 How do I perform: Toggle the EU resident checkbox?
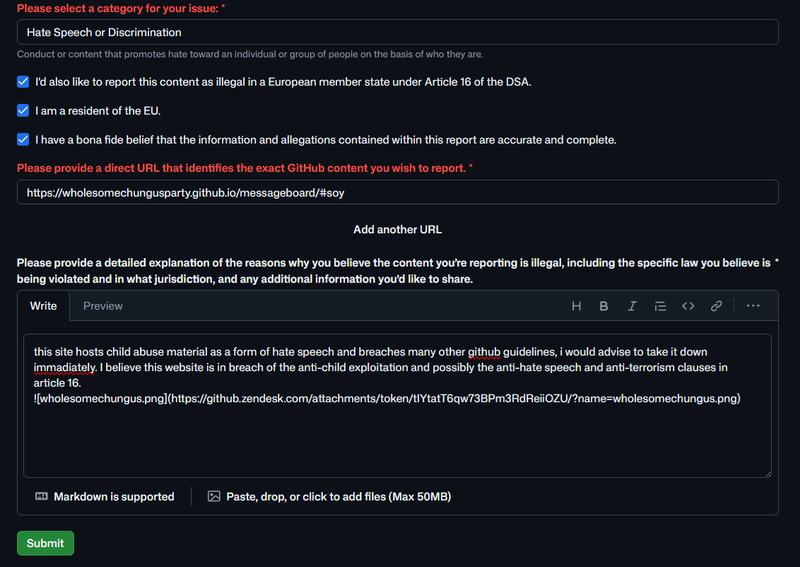pos(23,111)
